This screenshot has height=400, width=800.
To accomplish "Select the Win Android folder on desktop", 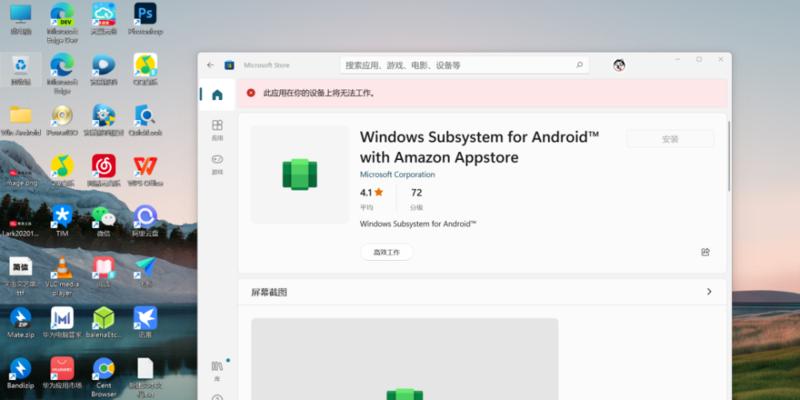I will [x=21, y=120].
